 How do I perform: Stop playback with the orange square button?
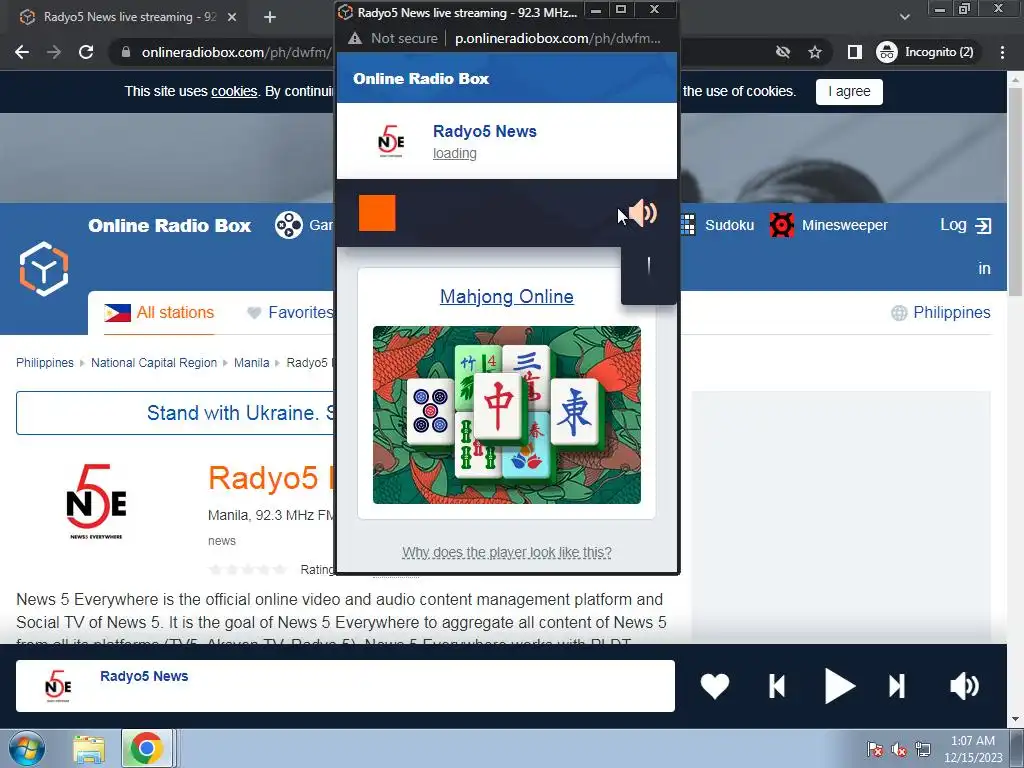coord(377,213)
